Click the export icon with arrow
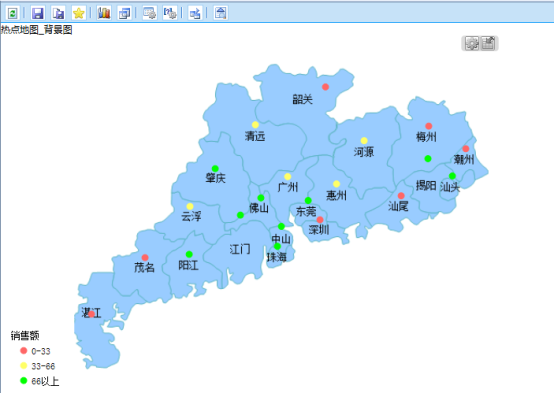 pos(195,13)
